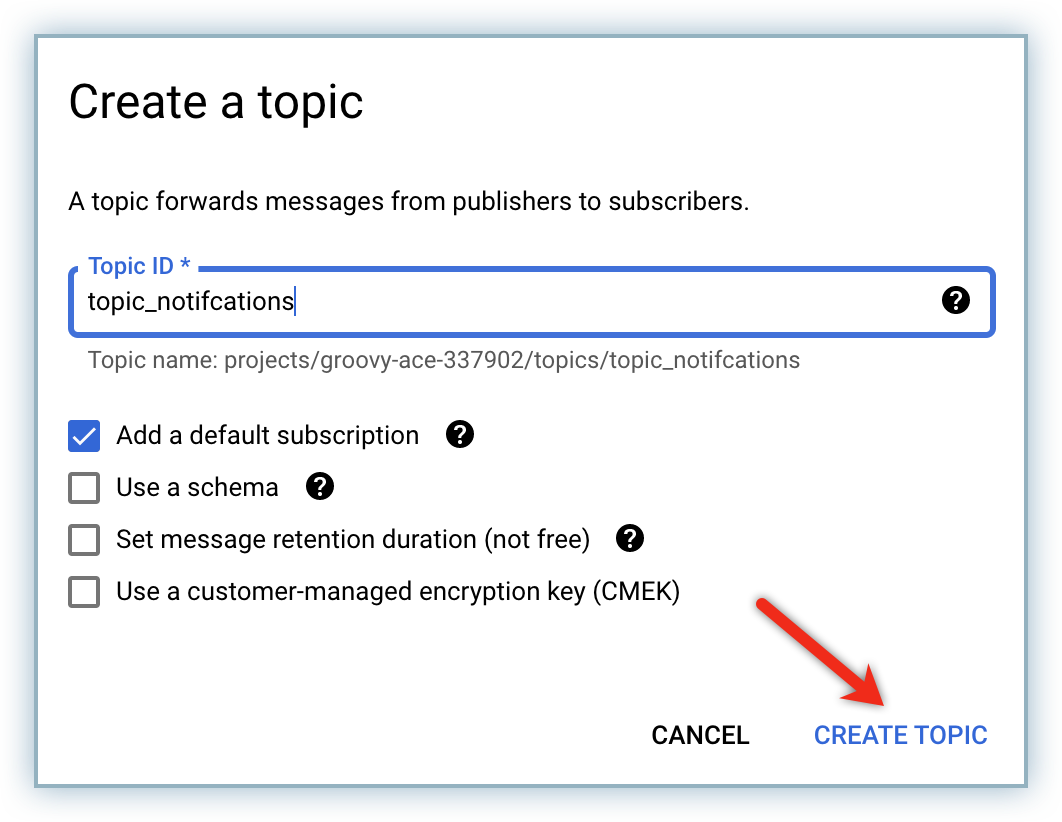Open help icon beside Use a schema
The height and width of the screenshot is (822, 1062).
pyautogui.click(x=319, y=487)
